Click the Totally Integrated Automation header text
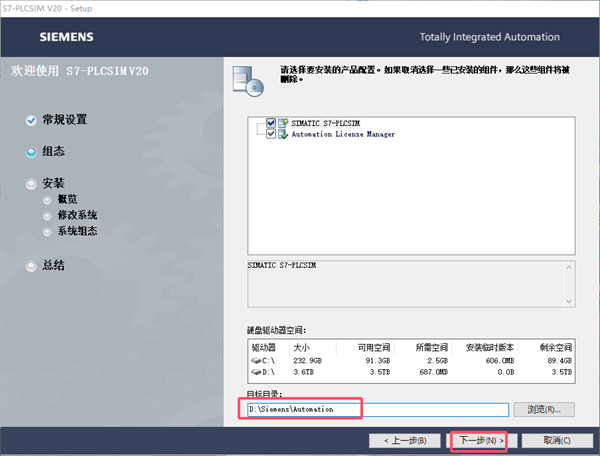 click(x=489, y=37)
